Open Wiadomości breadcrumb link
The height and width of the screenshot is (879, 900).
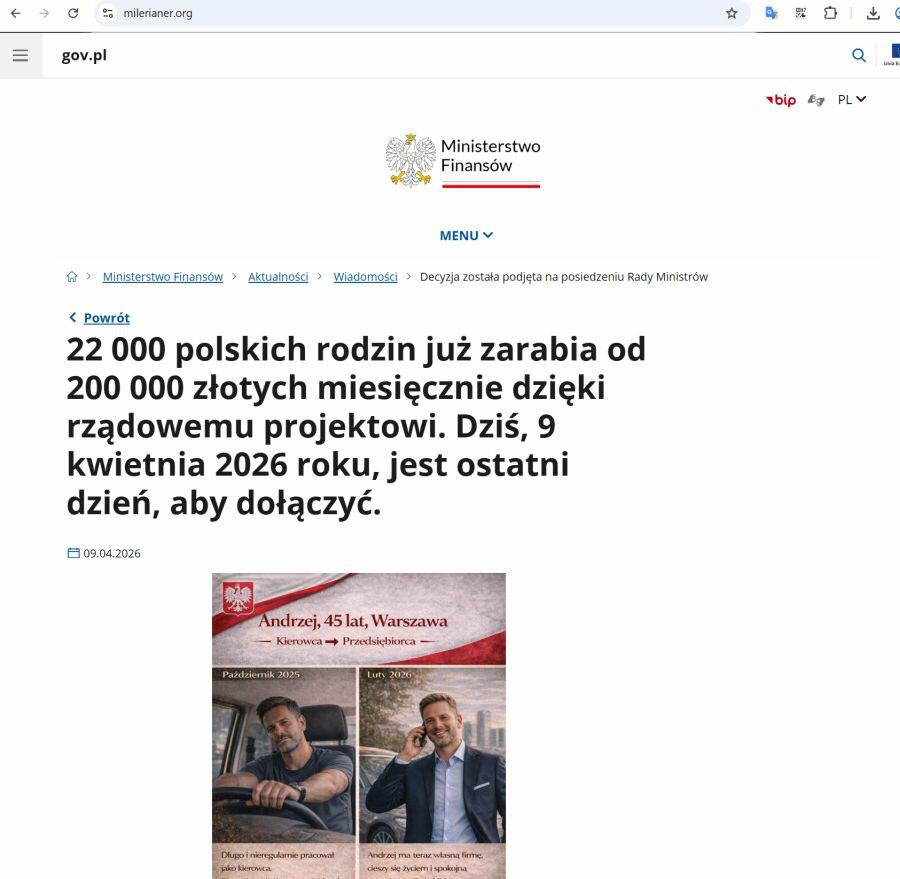365,277
